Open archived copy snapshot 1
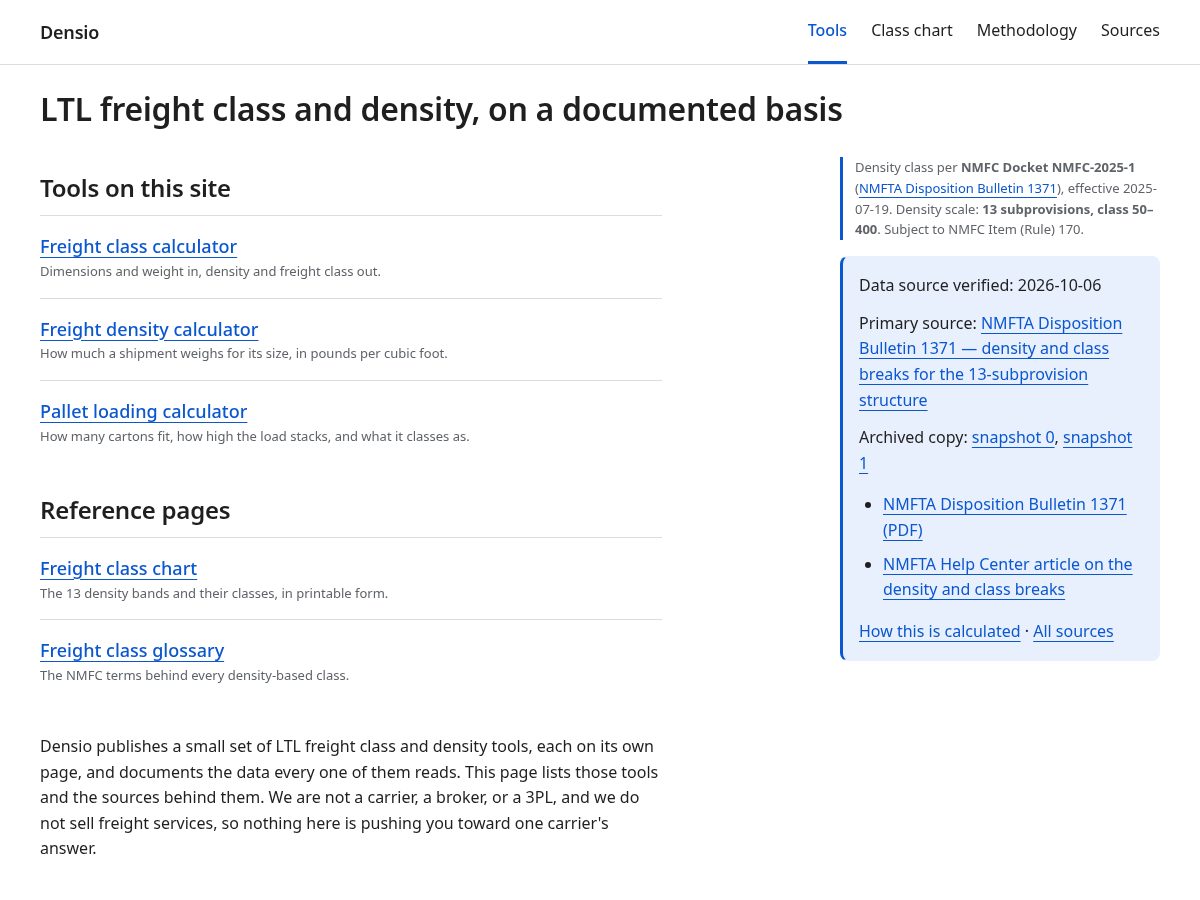 click(x=995, y=450)
